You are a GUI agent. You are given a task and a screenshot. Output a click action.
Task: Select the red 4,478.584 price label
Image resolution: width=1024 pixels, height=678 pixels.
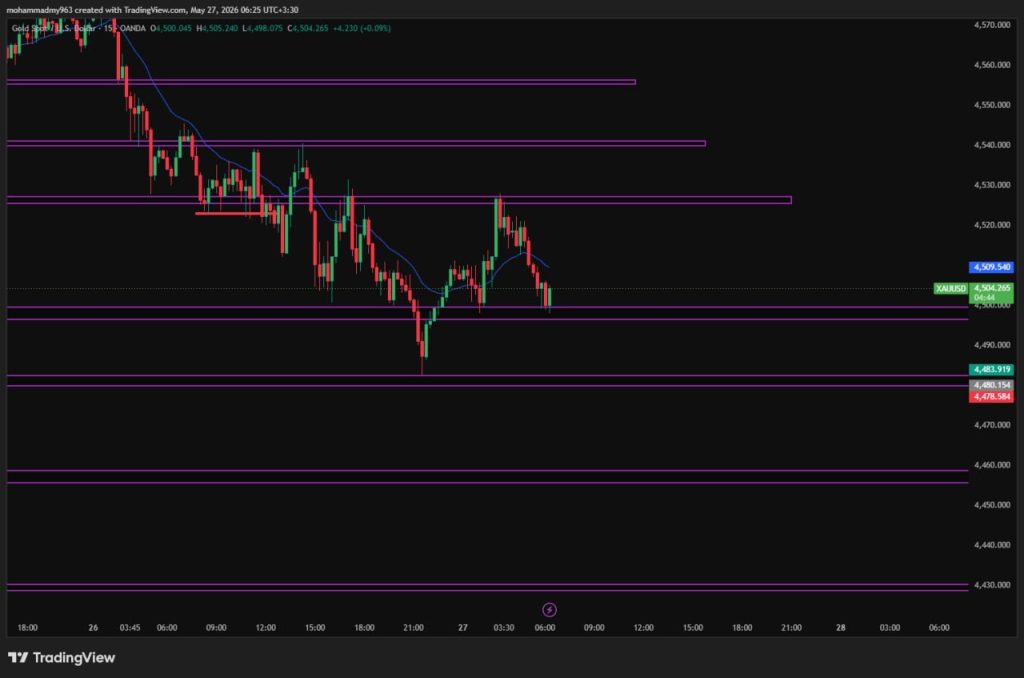991,396
